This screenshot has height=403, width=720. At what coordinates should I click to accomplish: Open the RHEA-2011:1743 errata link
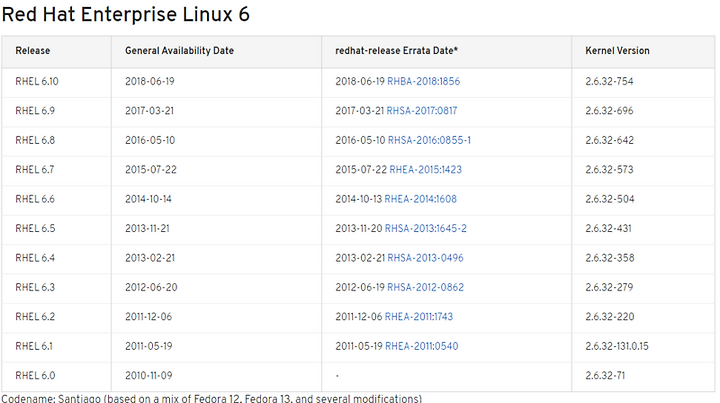coord(419,316)
